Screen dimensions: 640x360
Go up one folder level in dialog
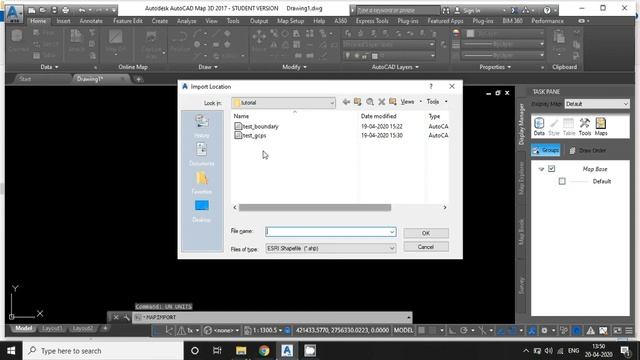click(x=358, y=102)
